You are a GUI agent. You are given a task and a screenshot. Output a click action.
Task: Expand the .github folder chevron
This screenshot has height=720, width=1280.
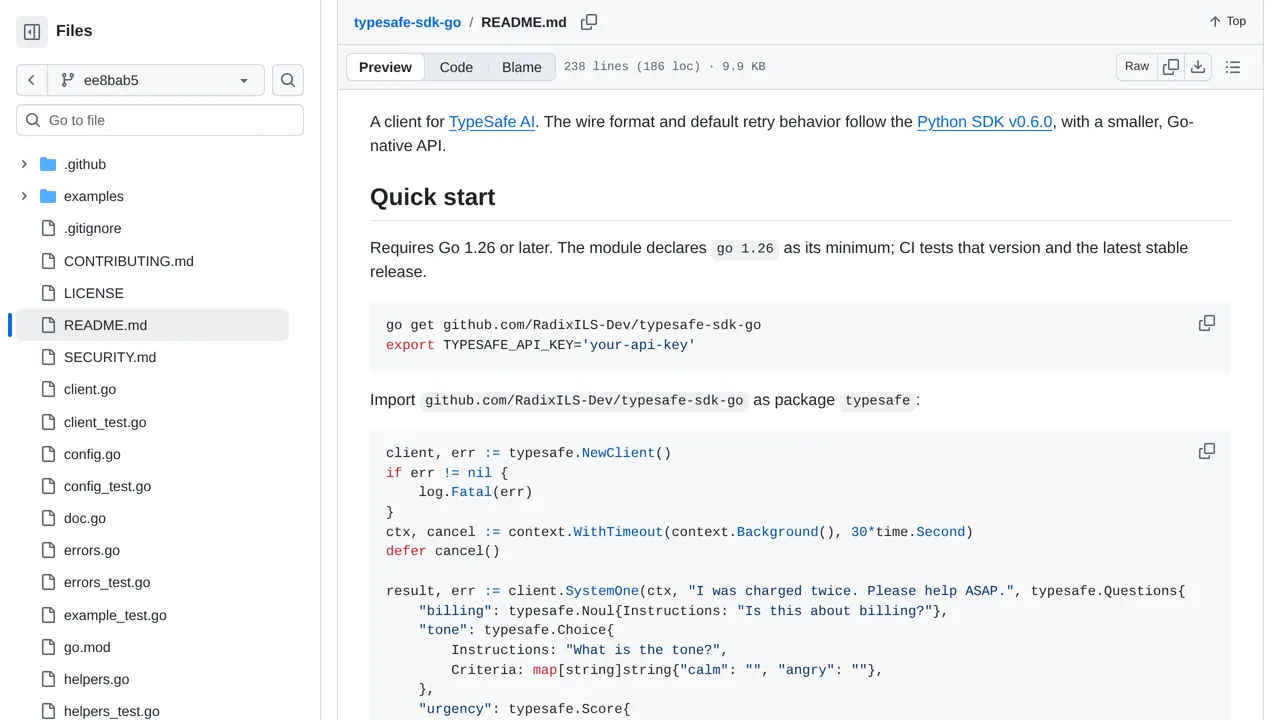[24, 164]
